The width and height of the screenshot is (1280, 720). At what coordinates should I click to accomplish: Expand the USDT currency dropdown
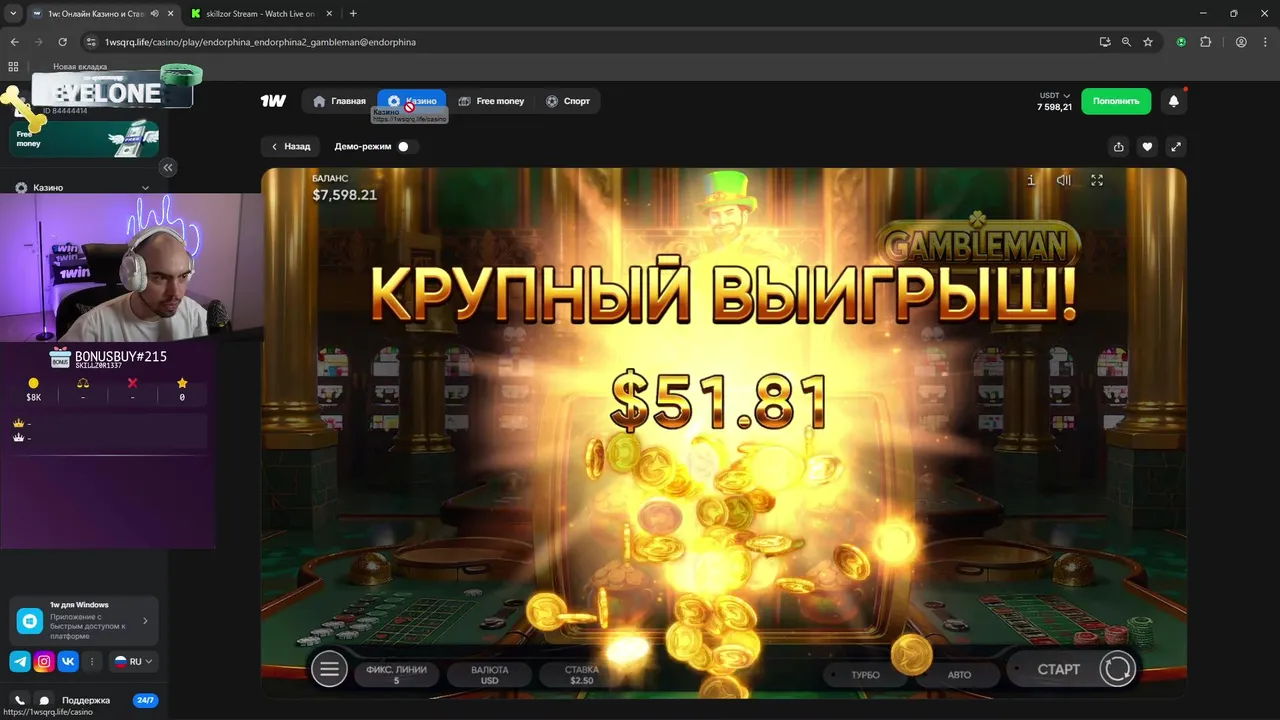[x=1055, y=96]
